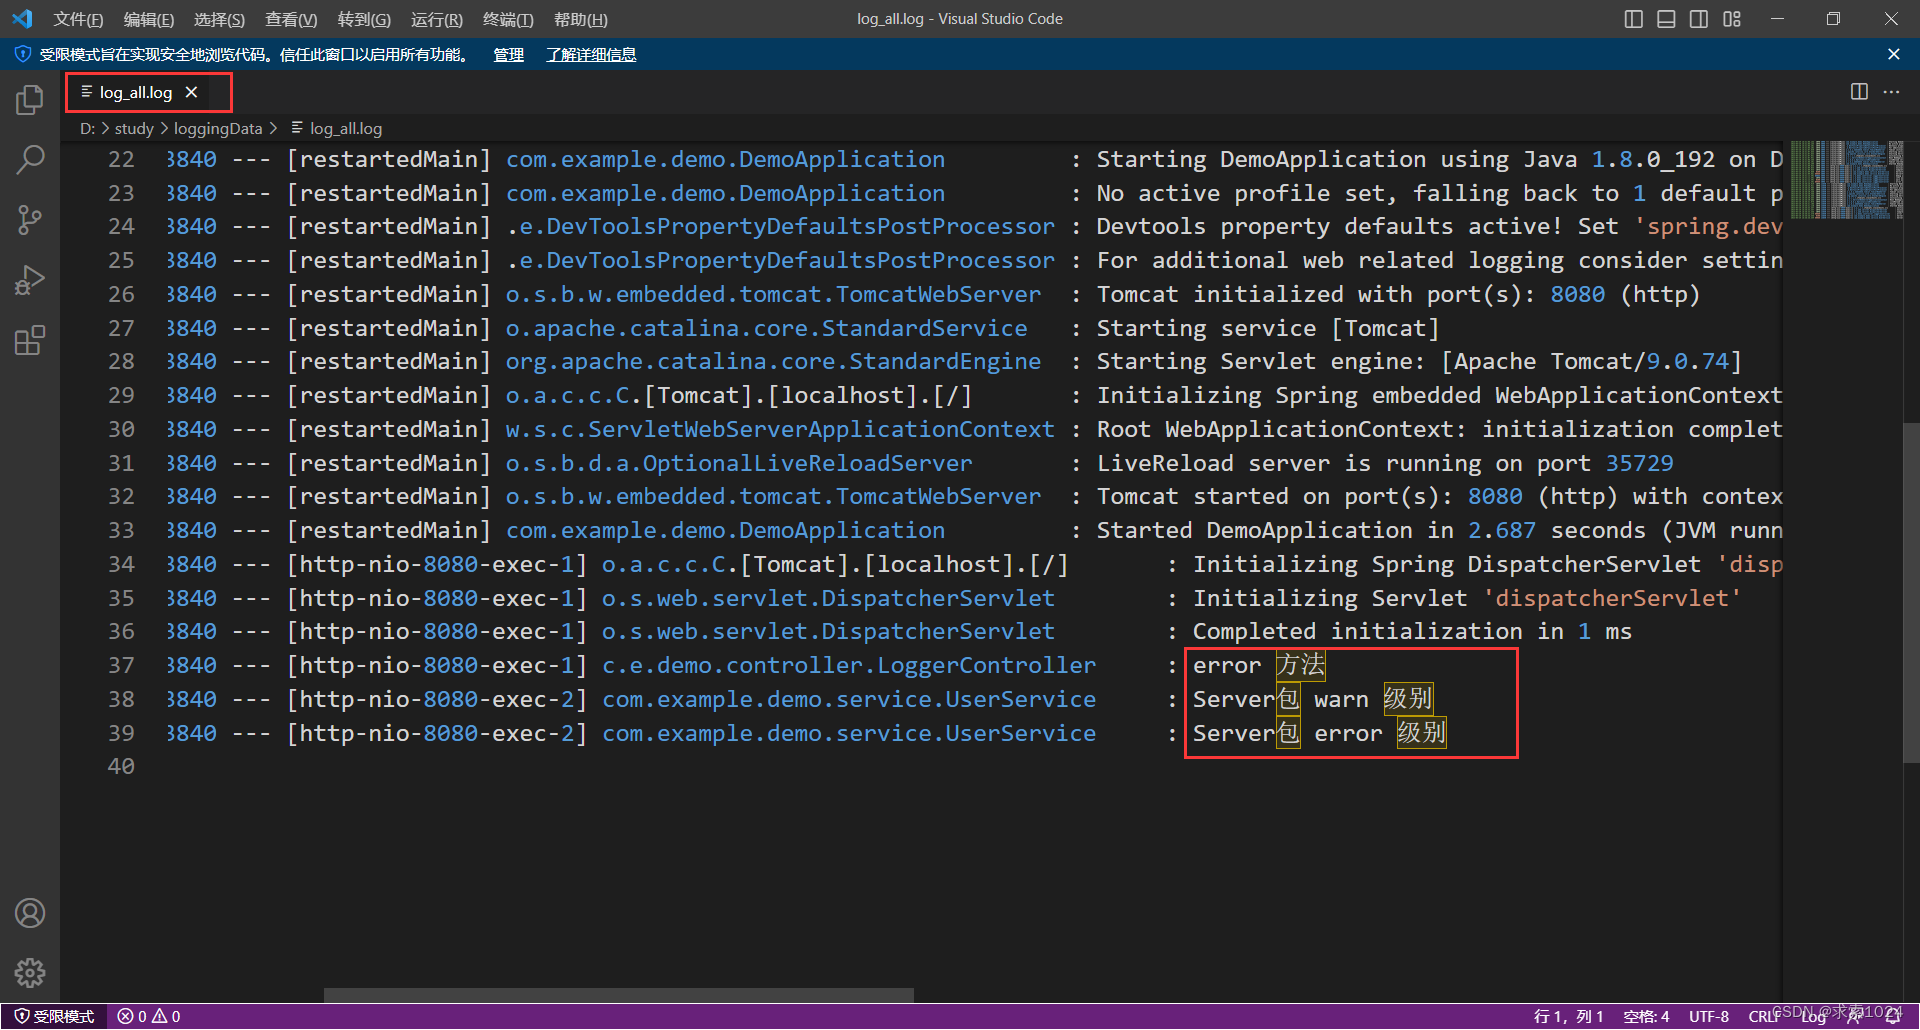This screenshot has width=1920, height=1030.
Task: Open the 转到(G) menu
Action: [x=364, y=19]
